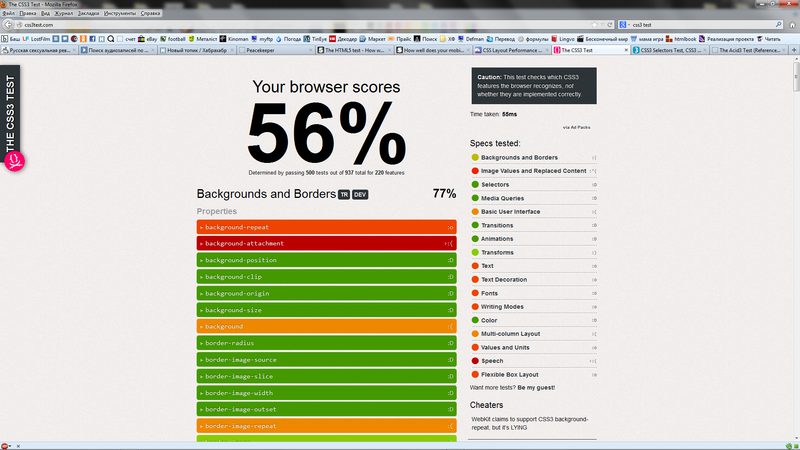Click the search magnifier in the search box
This screenshot has height=450, width=800.
[x=779, y=24]
